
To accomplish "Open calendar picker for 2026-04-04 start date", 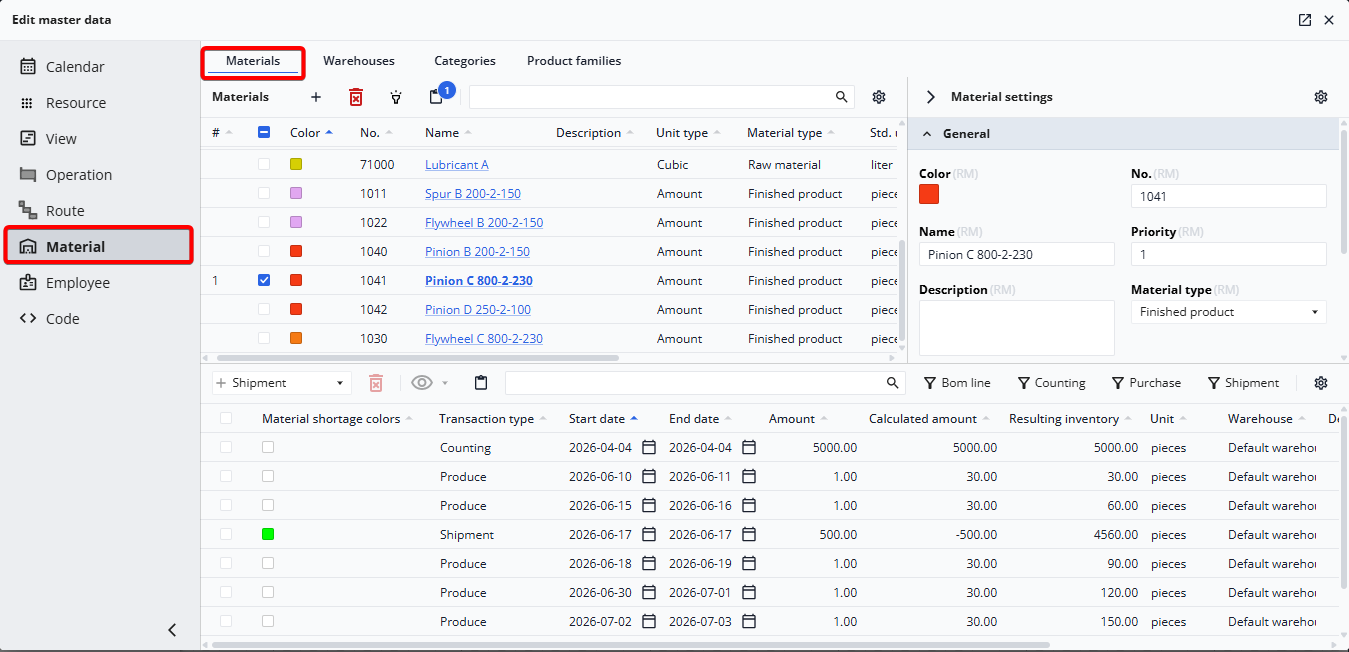I will [649, 448].
